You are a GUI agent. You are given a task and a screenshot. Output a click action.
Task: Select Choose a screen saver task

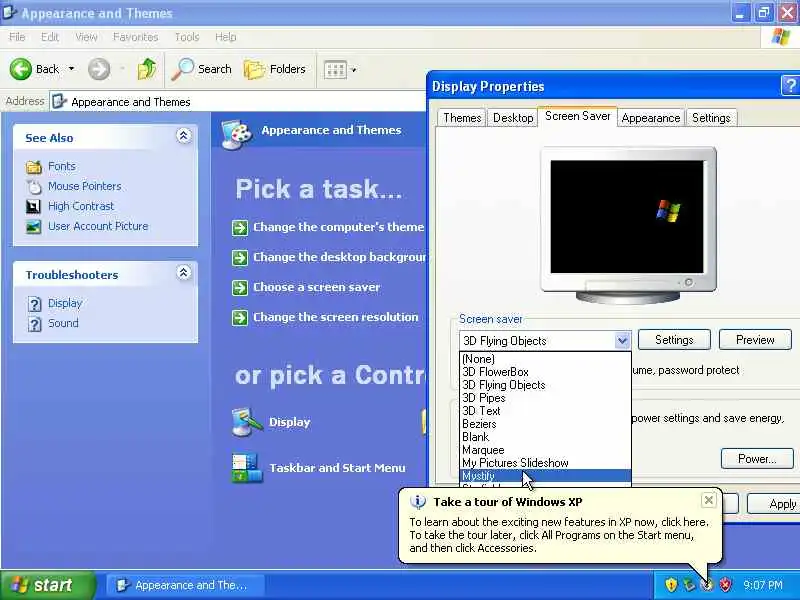click(317, 287)
